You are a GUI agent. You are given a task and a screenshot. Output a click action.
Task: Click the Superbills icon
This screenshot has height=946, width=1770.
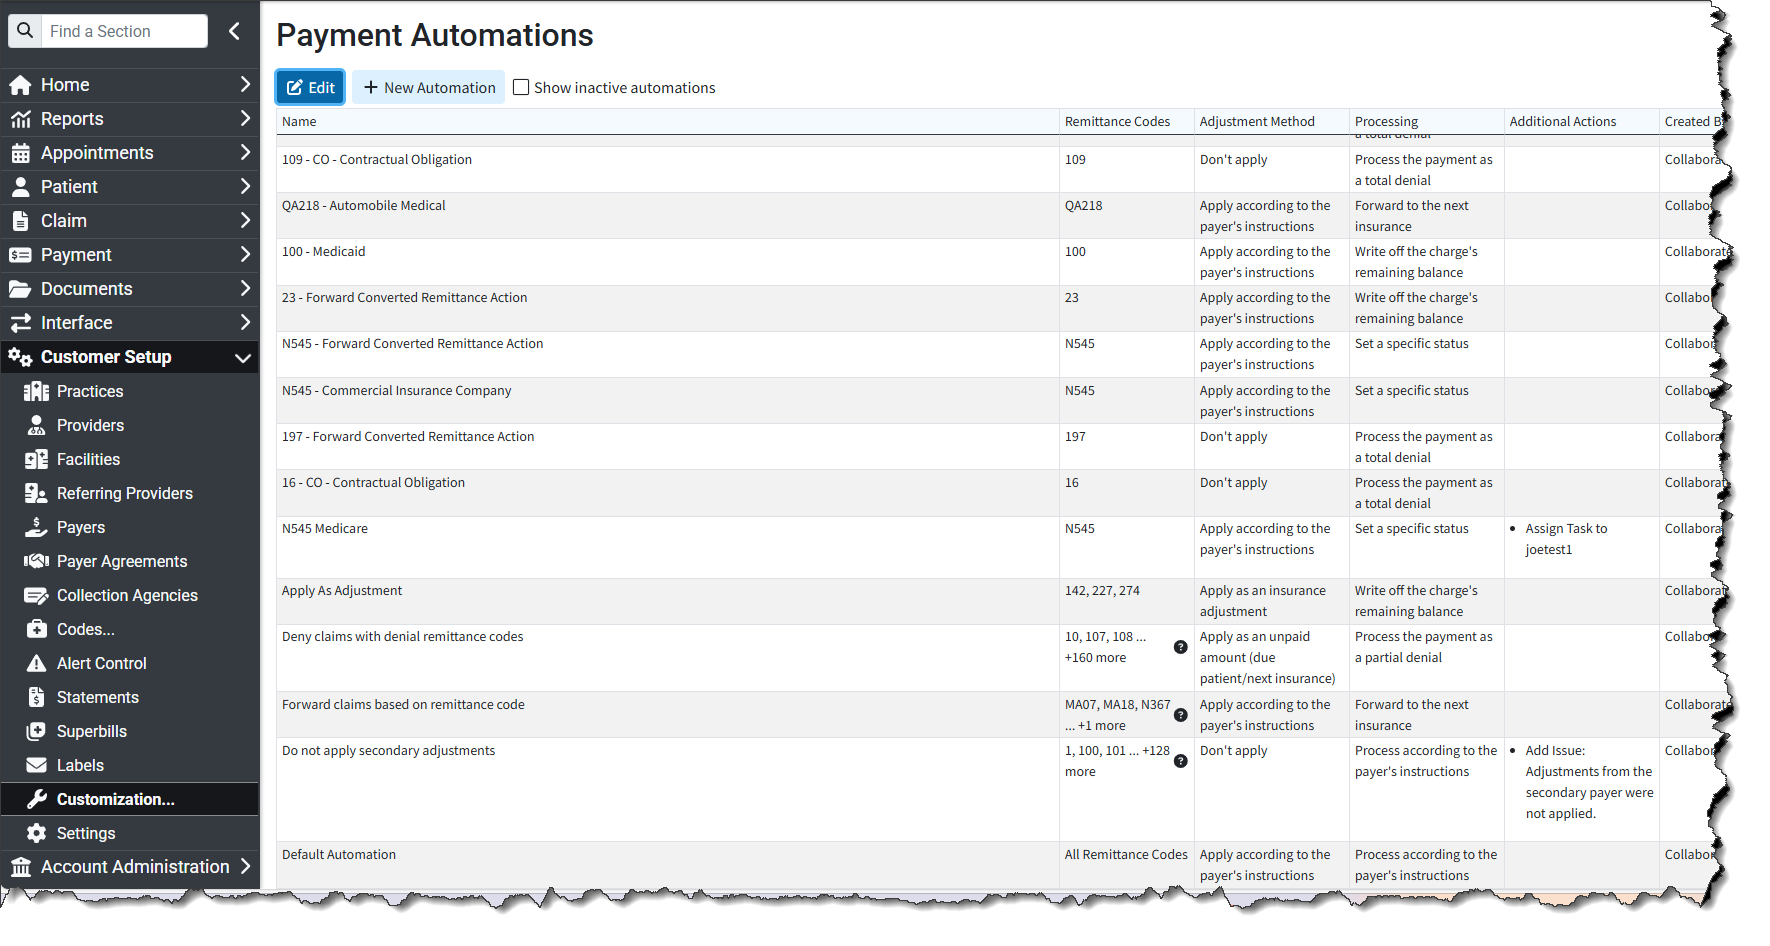pyautogui.click(x=37, y=731)
